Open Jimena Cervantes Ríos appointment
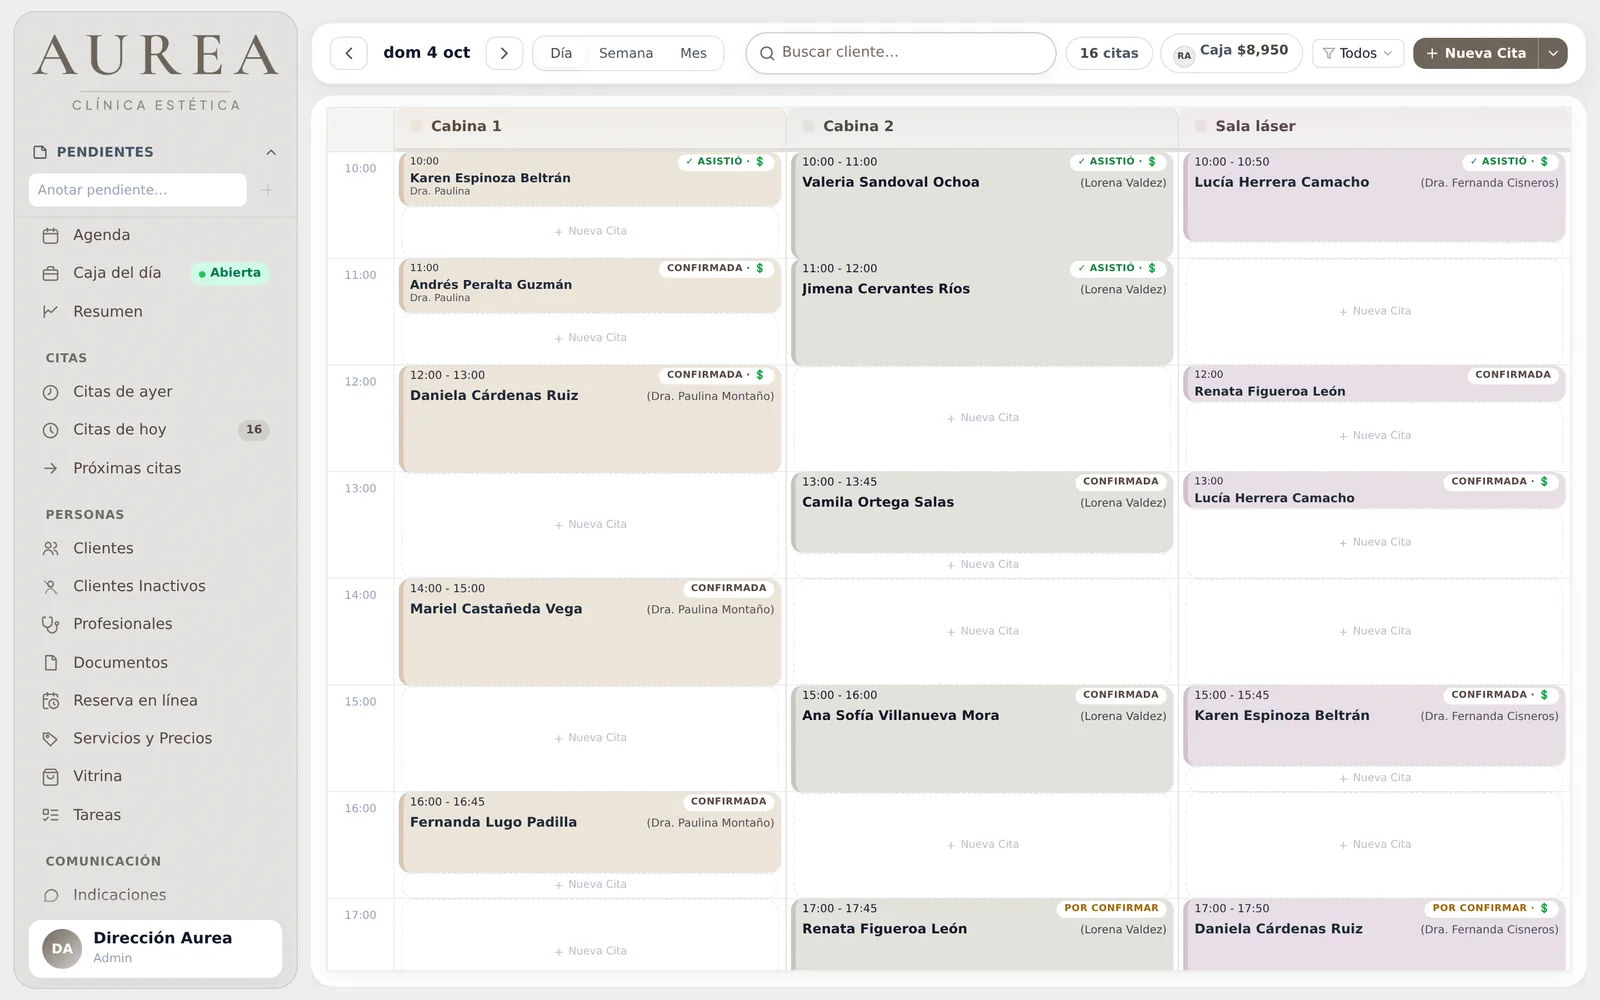1600x1000 pixels. coord(982,311)
